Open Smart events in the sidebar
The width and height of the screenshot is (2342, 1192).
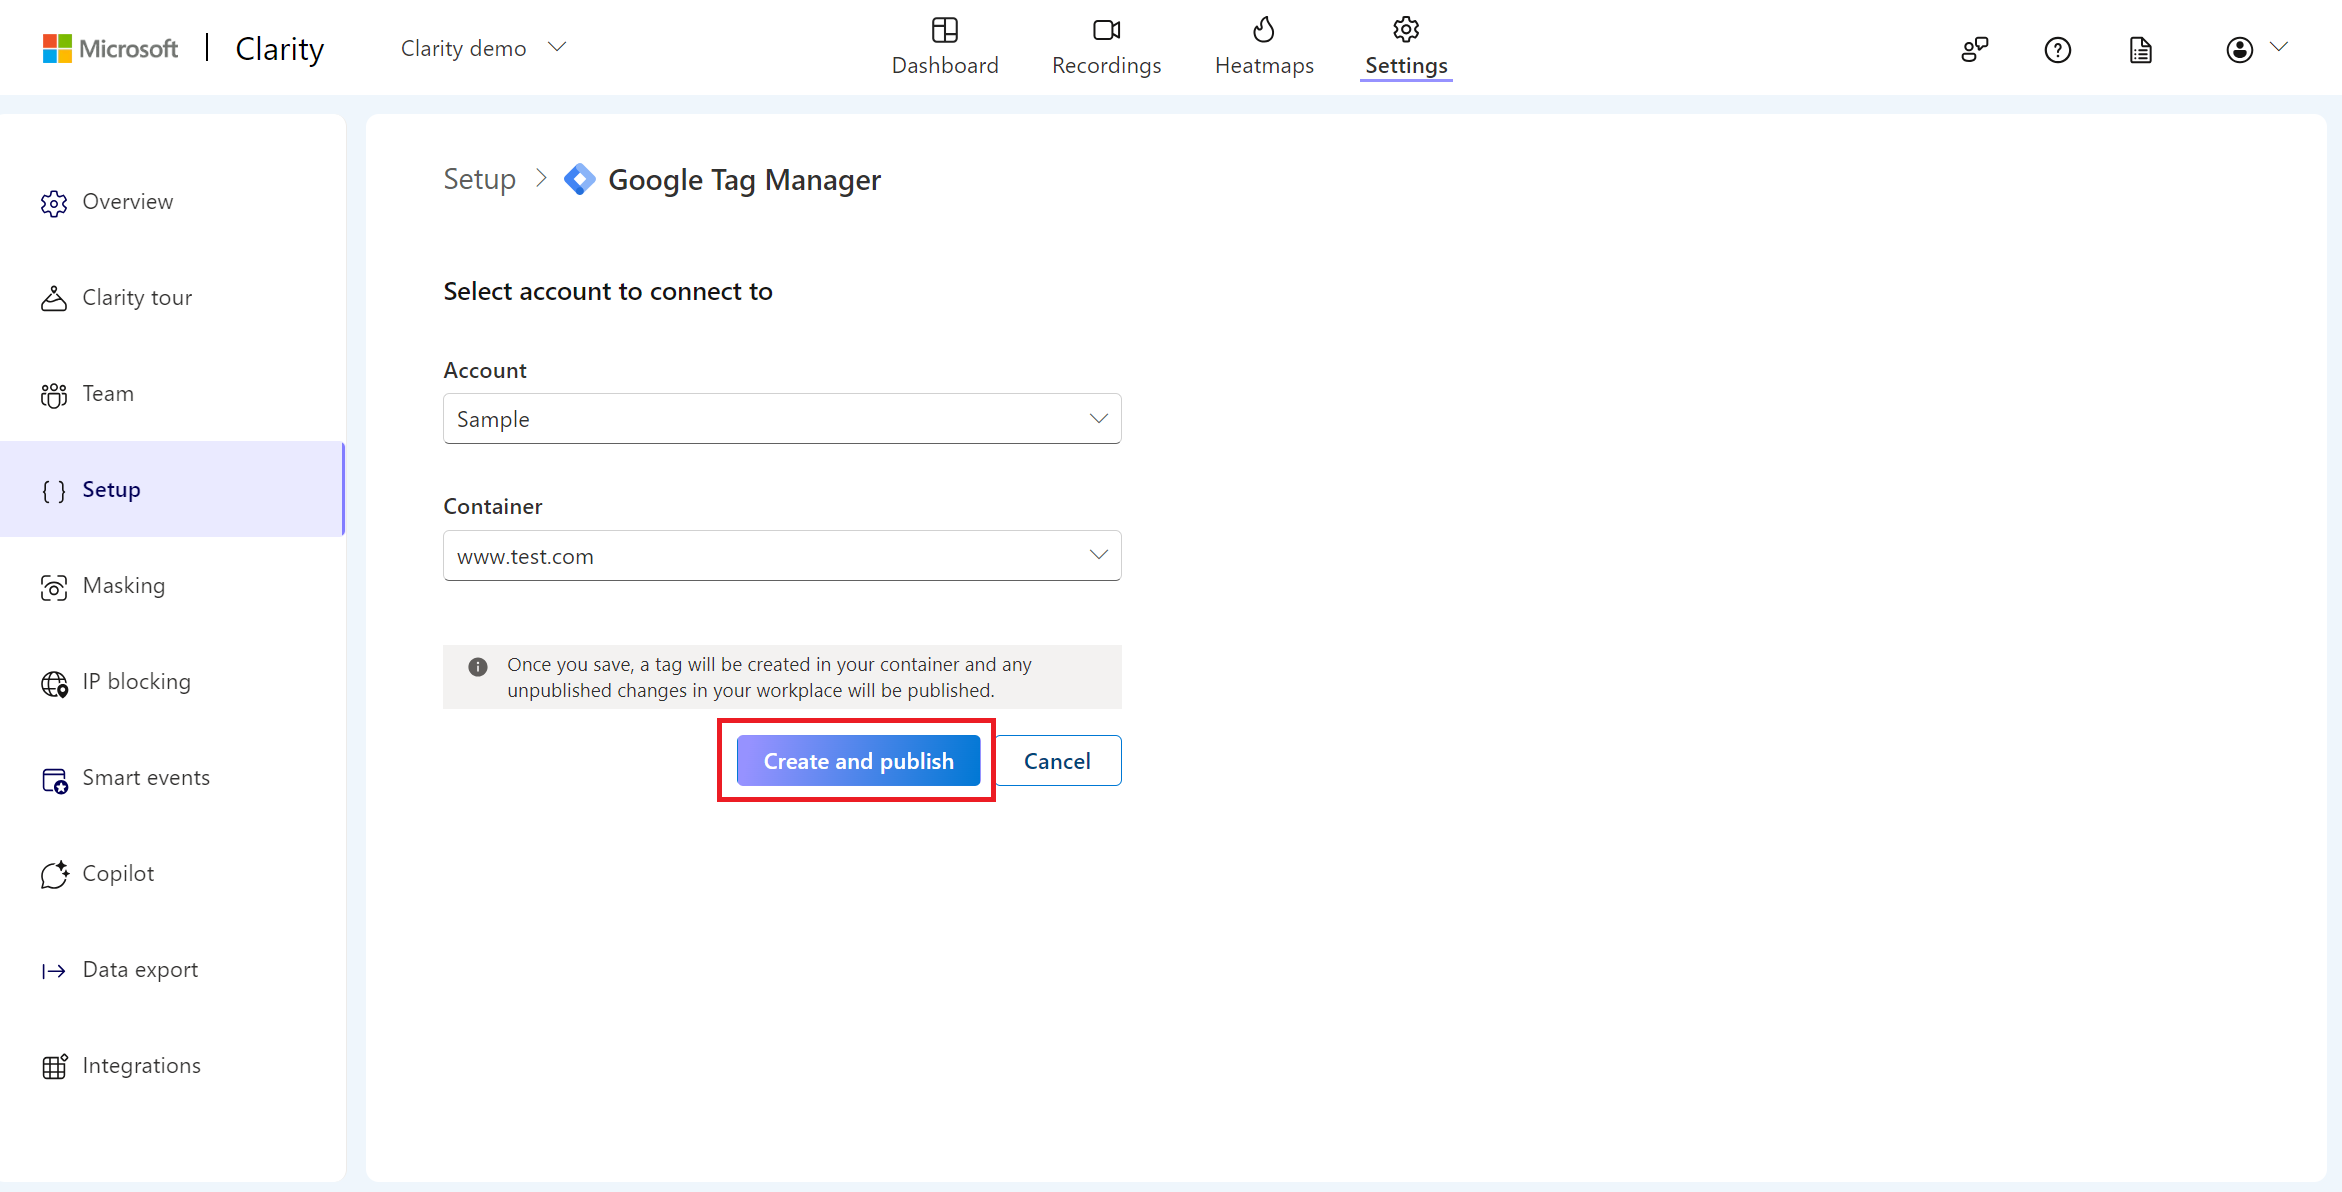point(172,778)
